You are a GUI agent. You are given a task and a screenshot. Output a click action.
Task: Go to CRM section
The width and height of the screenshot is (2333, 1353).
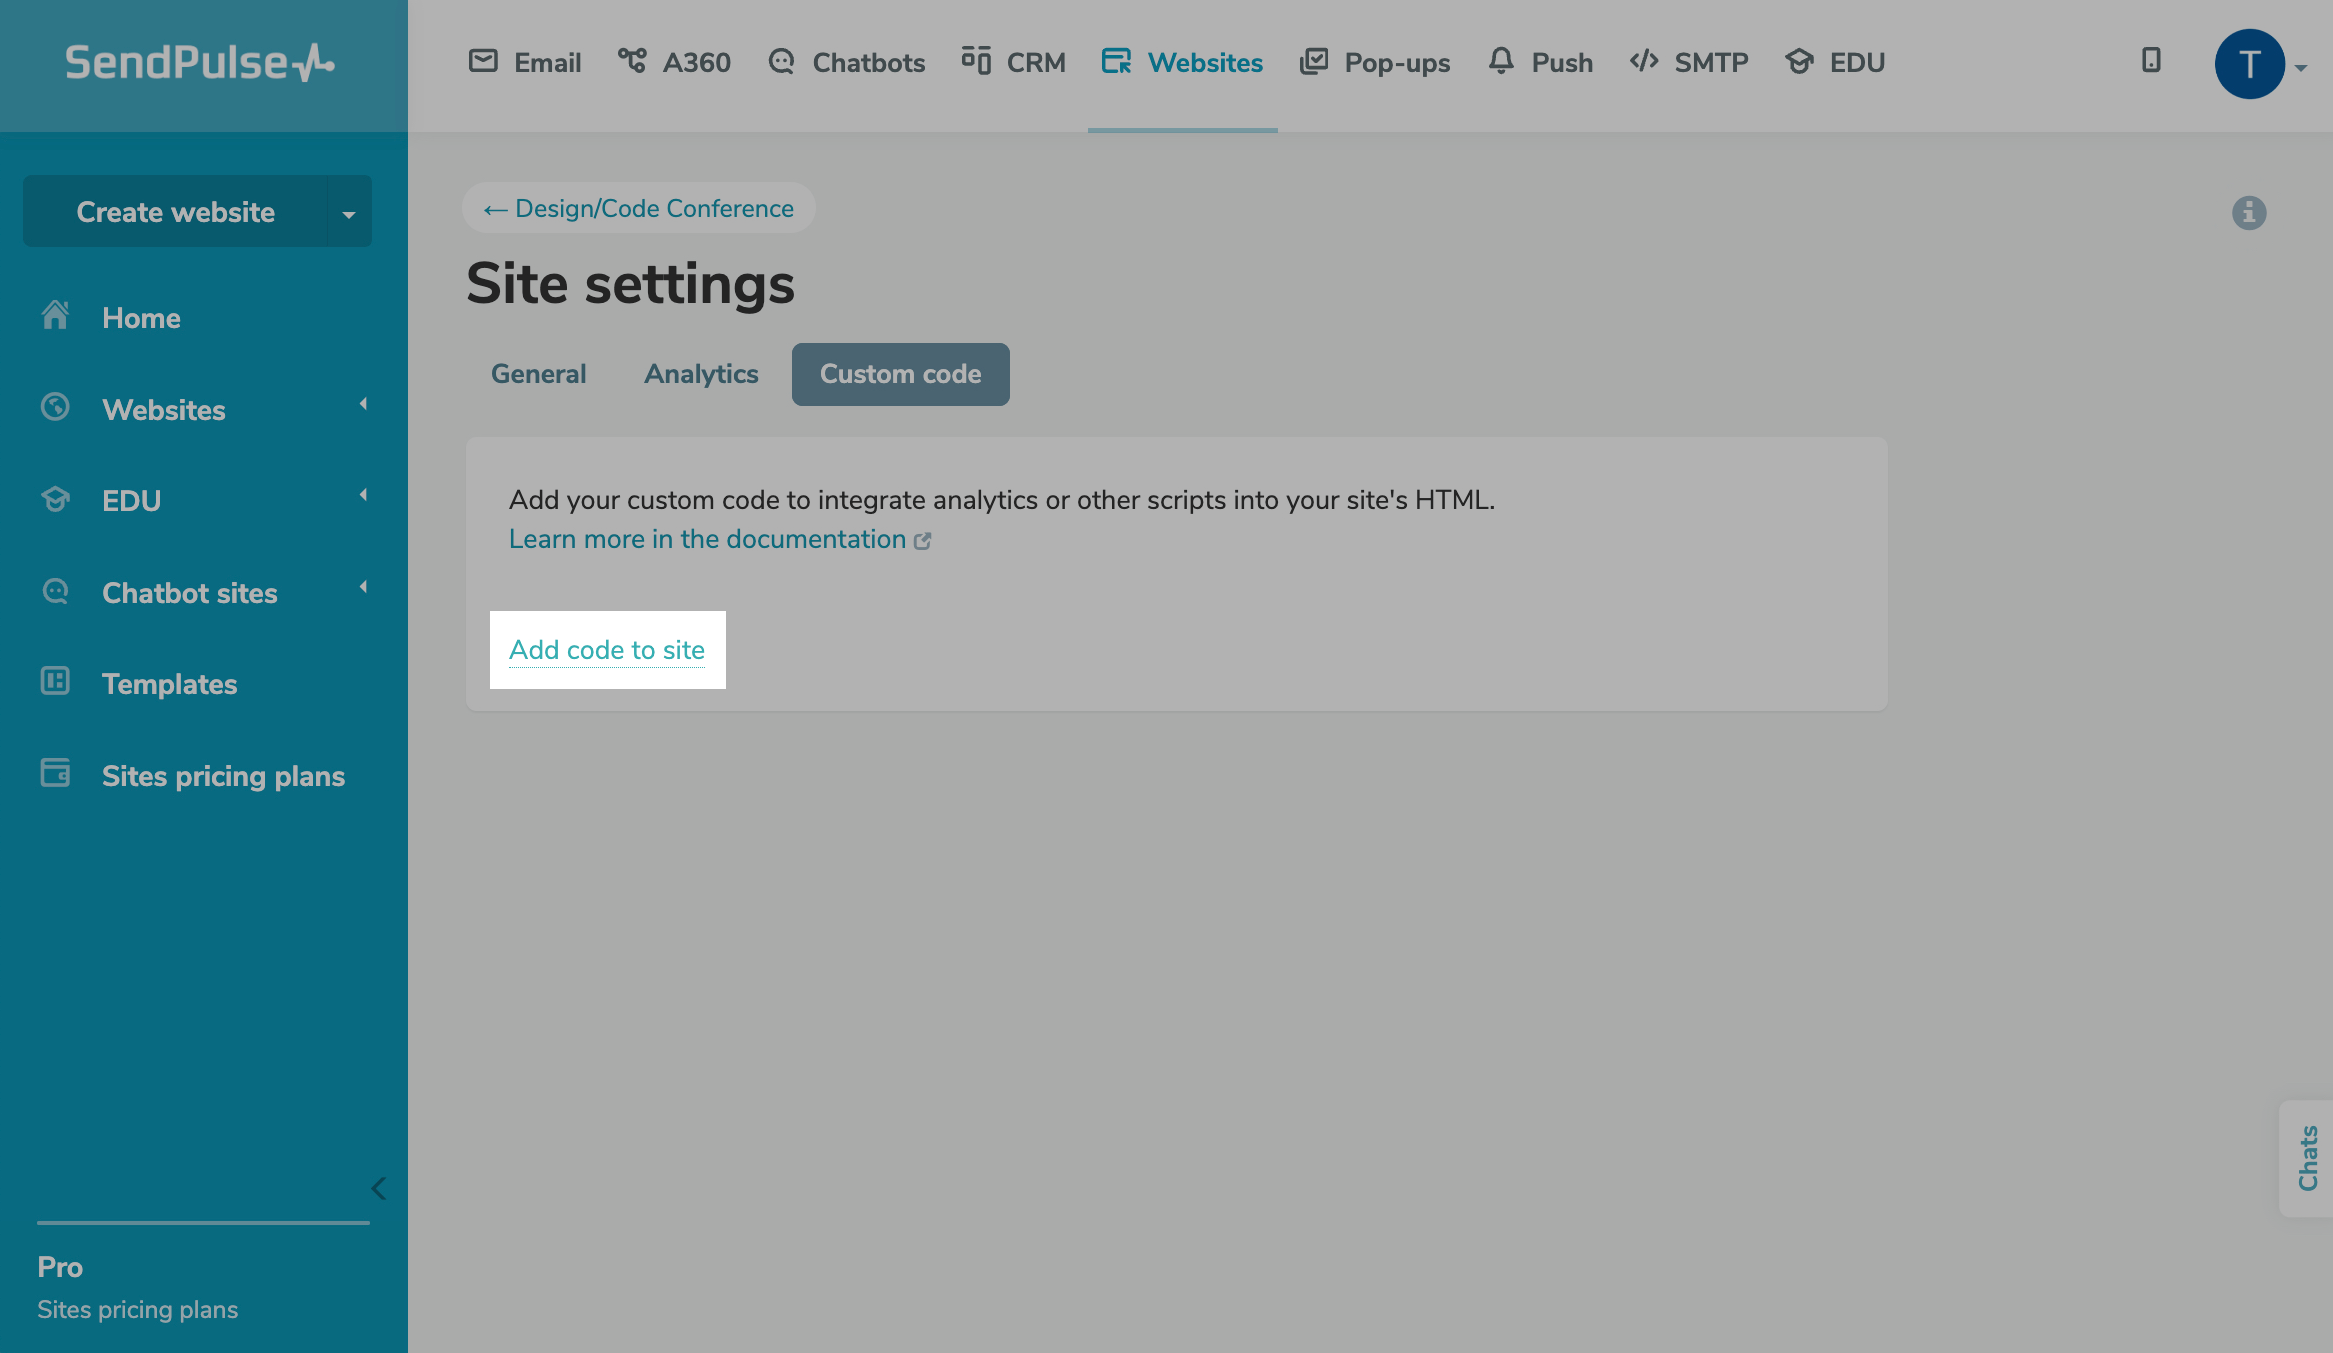1013,62
